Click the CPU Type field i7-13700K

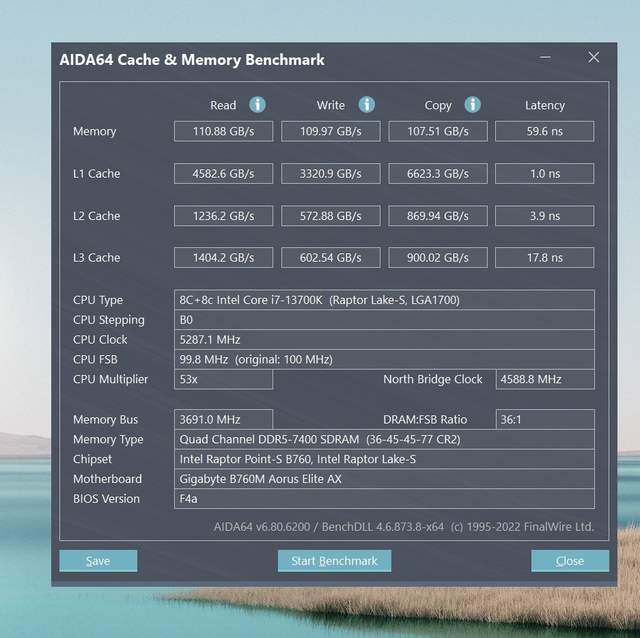click(x=384, y=300)
